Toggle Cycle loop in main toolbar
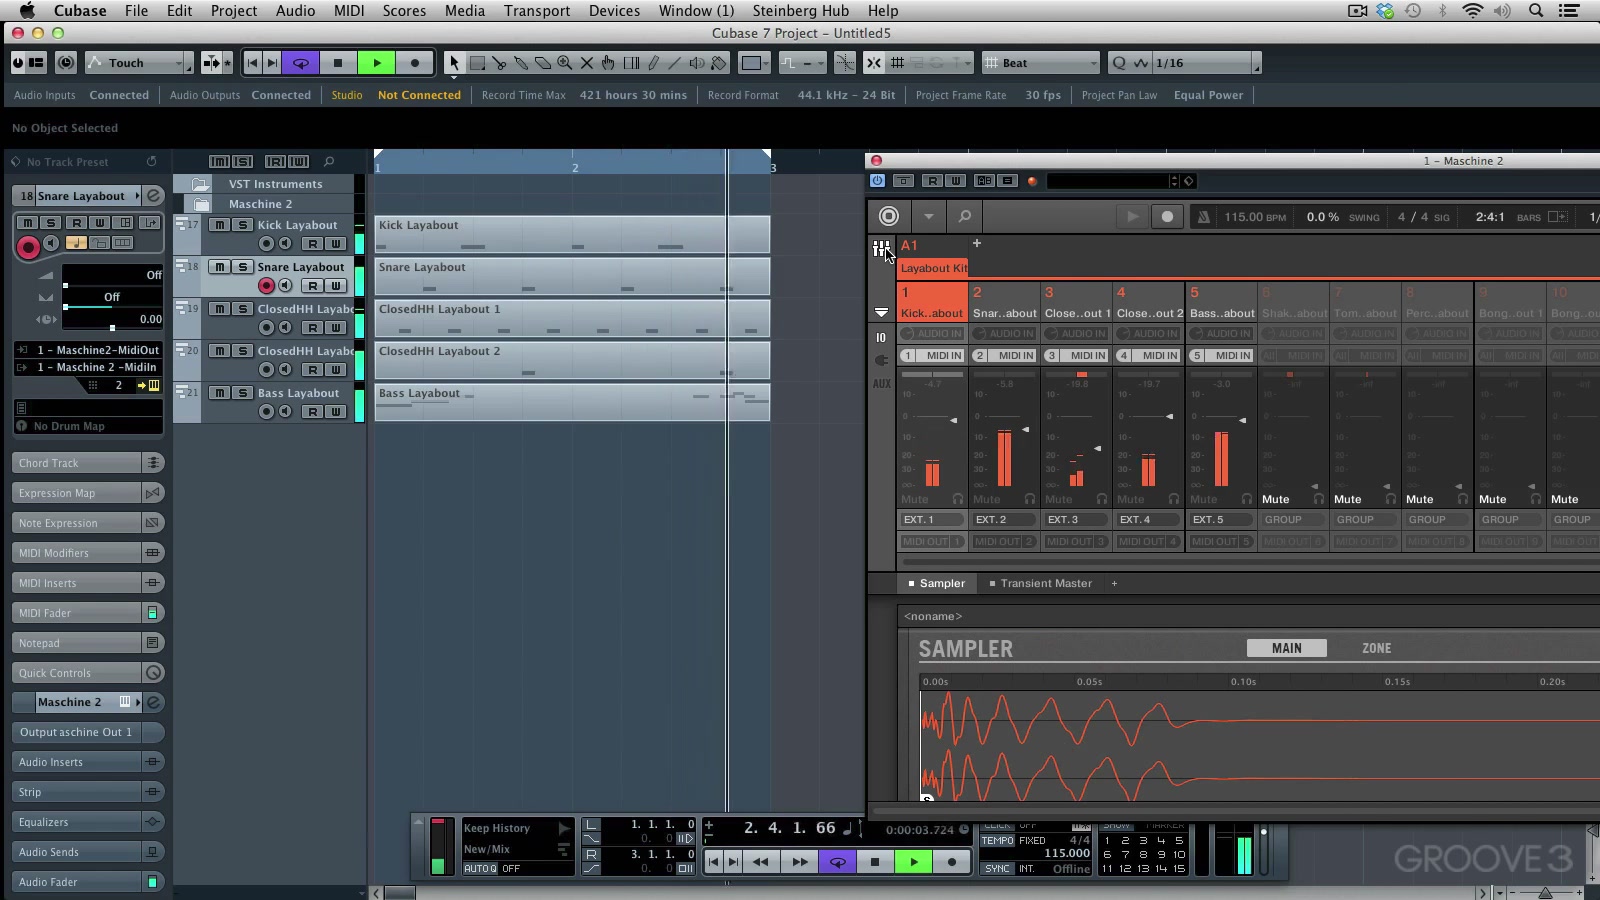1600x900 pixels. pos(300,63)
